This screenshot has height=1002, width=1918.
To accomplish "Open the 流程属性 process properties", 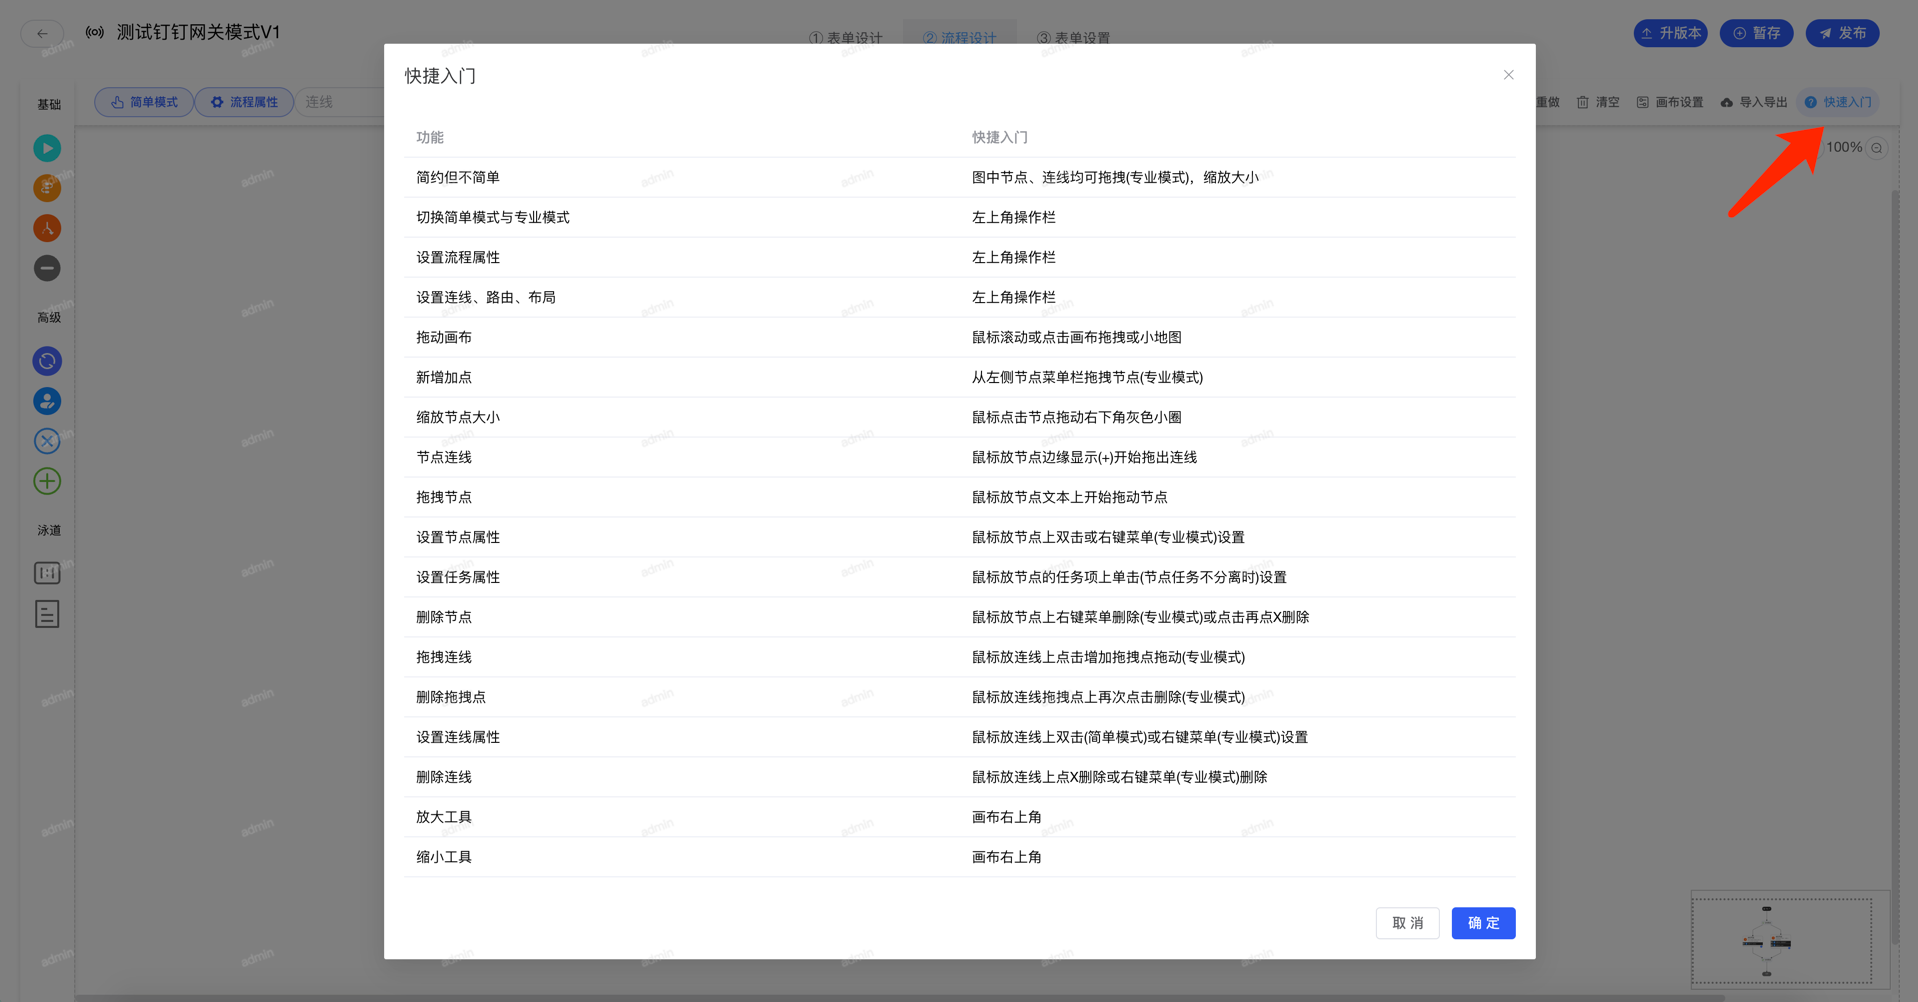I will coord(244,102).
